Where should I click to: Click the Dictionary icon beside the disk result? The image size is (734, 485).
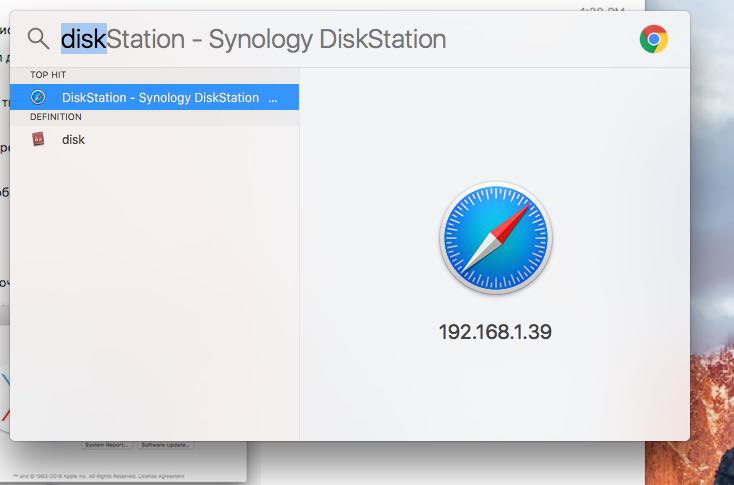(38, 139)
